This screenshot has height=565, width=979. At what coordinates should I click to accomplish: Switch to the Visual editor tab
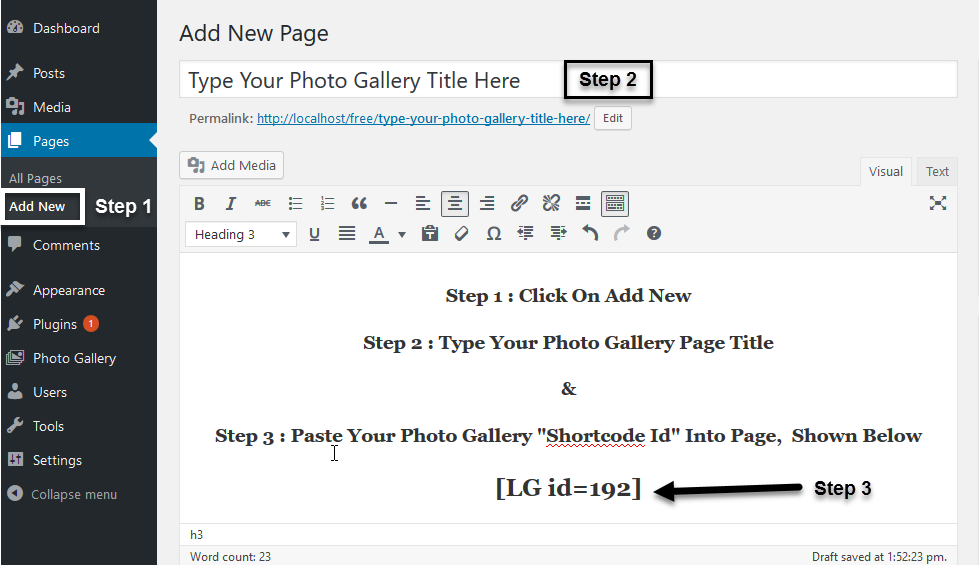(885, 172)
